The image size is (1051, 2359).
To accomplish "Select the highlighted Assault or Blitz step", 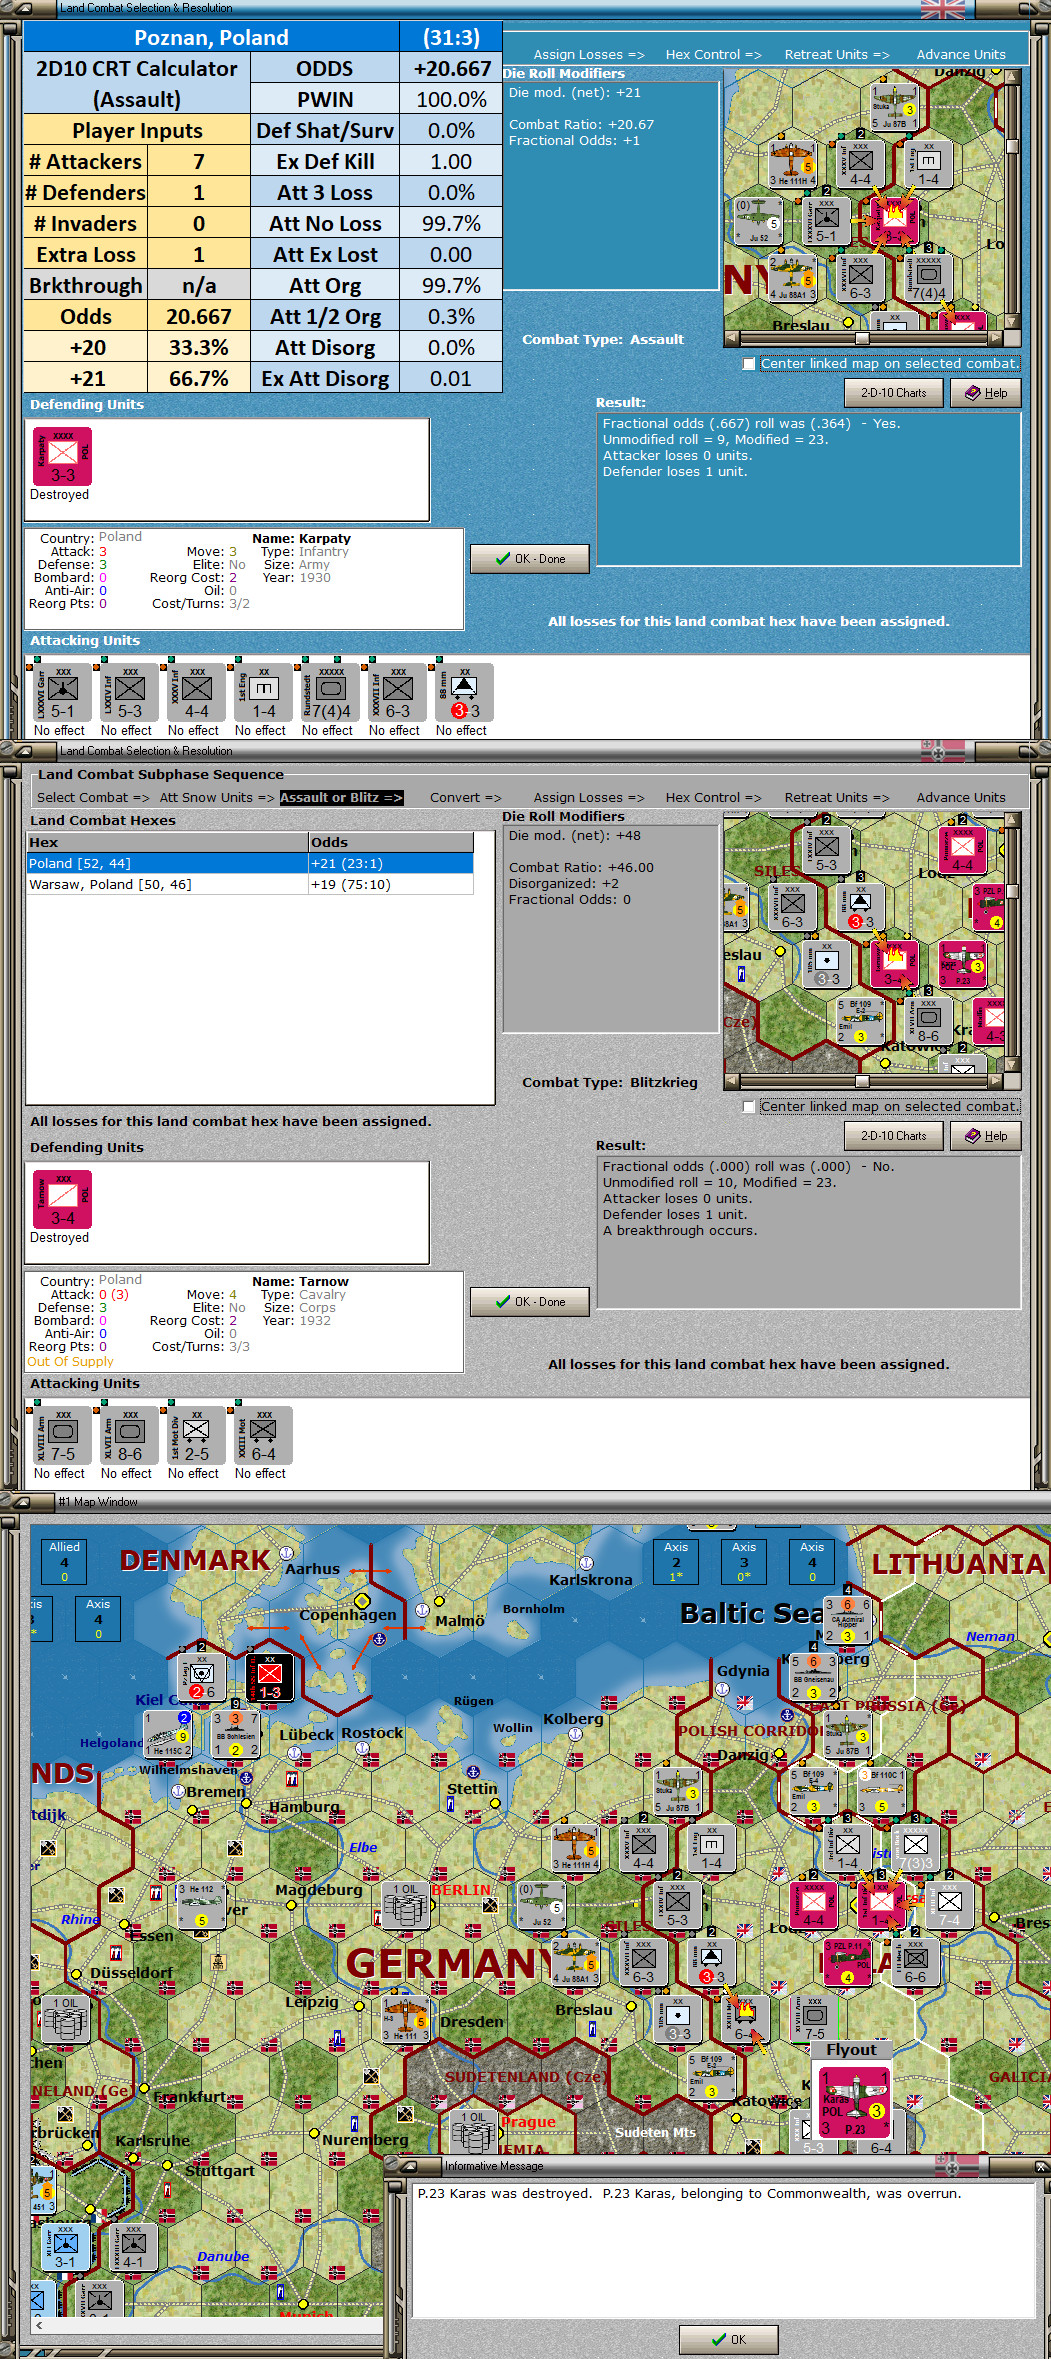I will pos(341,797).
